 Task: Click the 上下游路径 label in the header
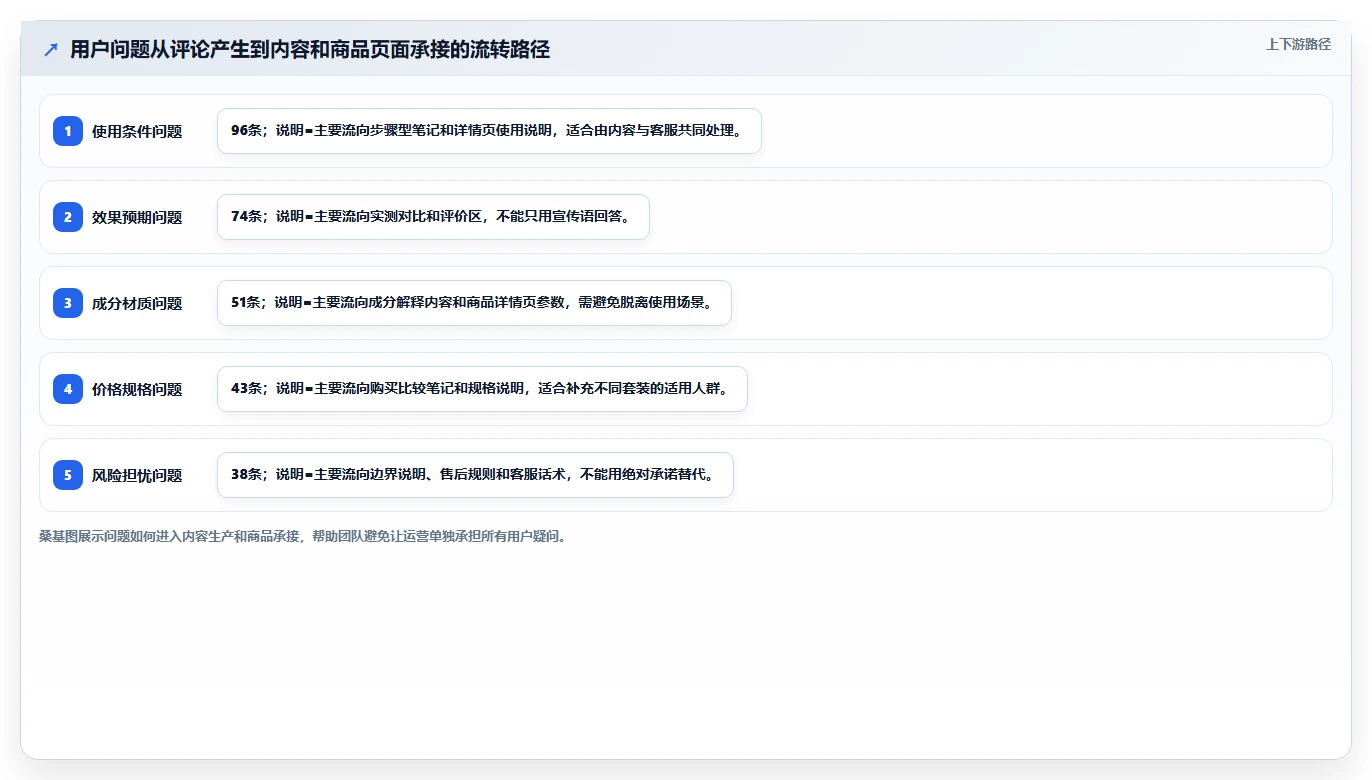[1298, 44]
